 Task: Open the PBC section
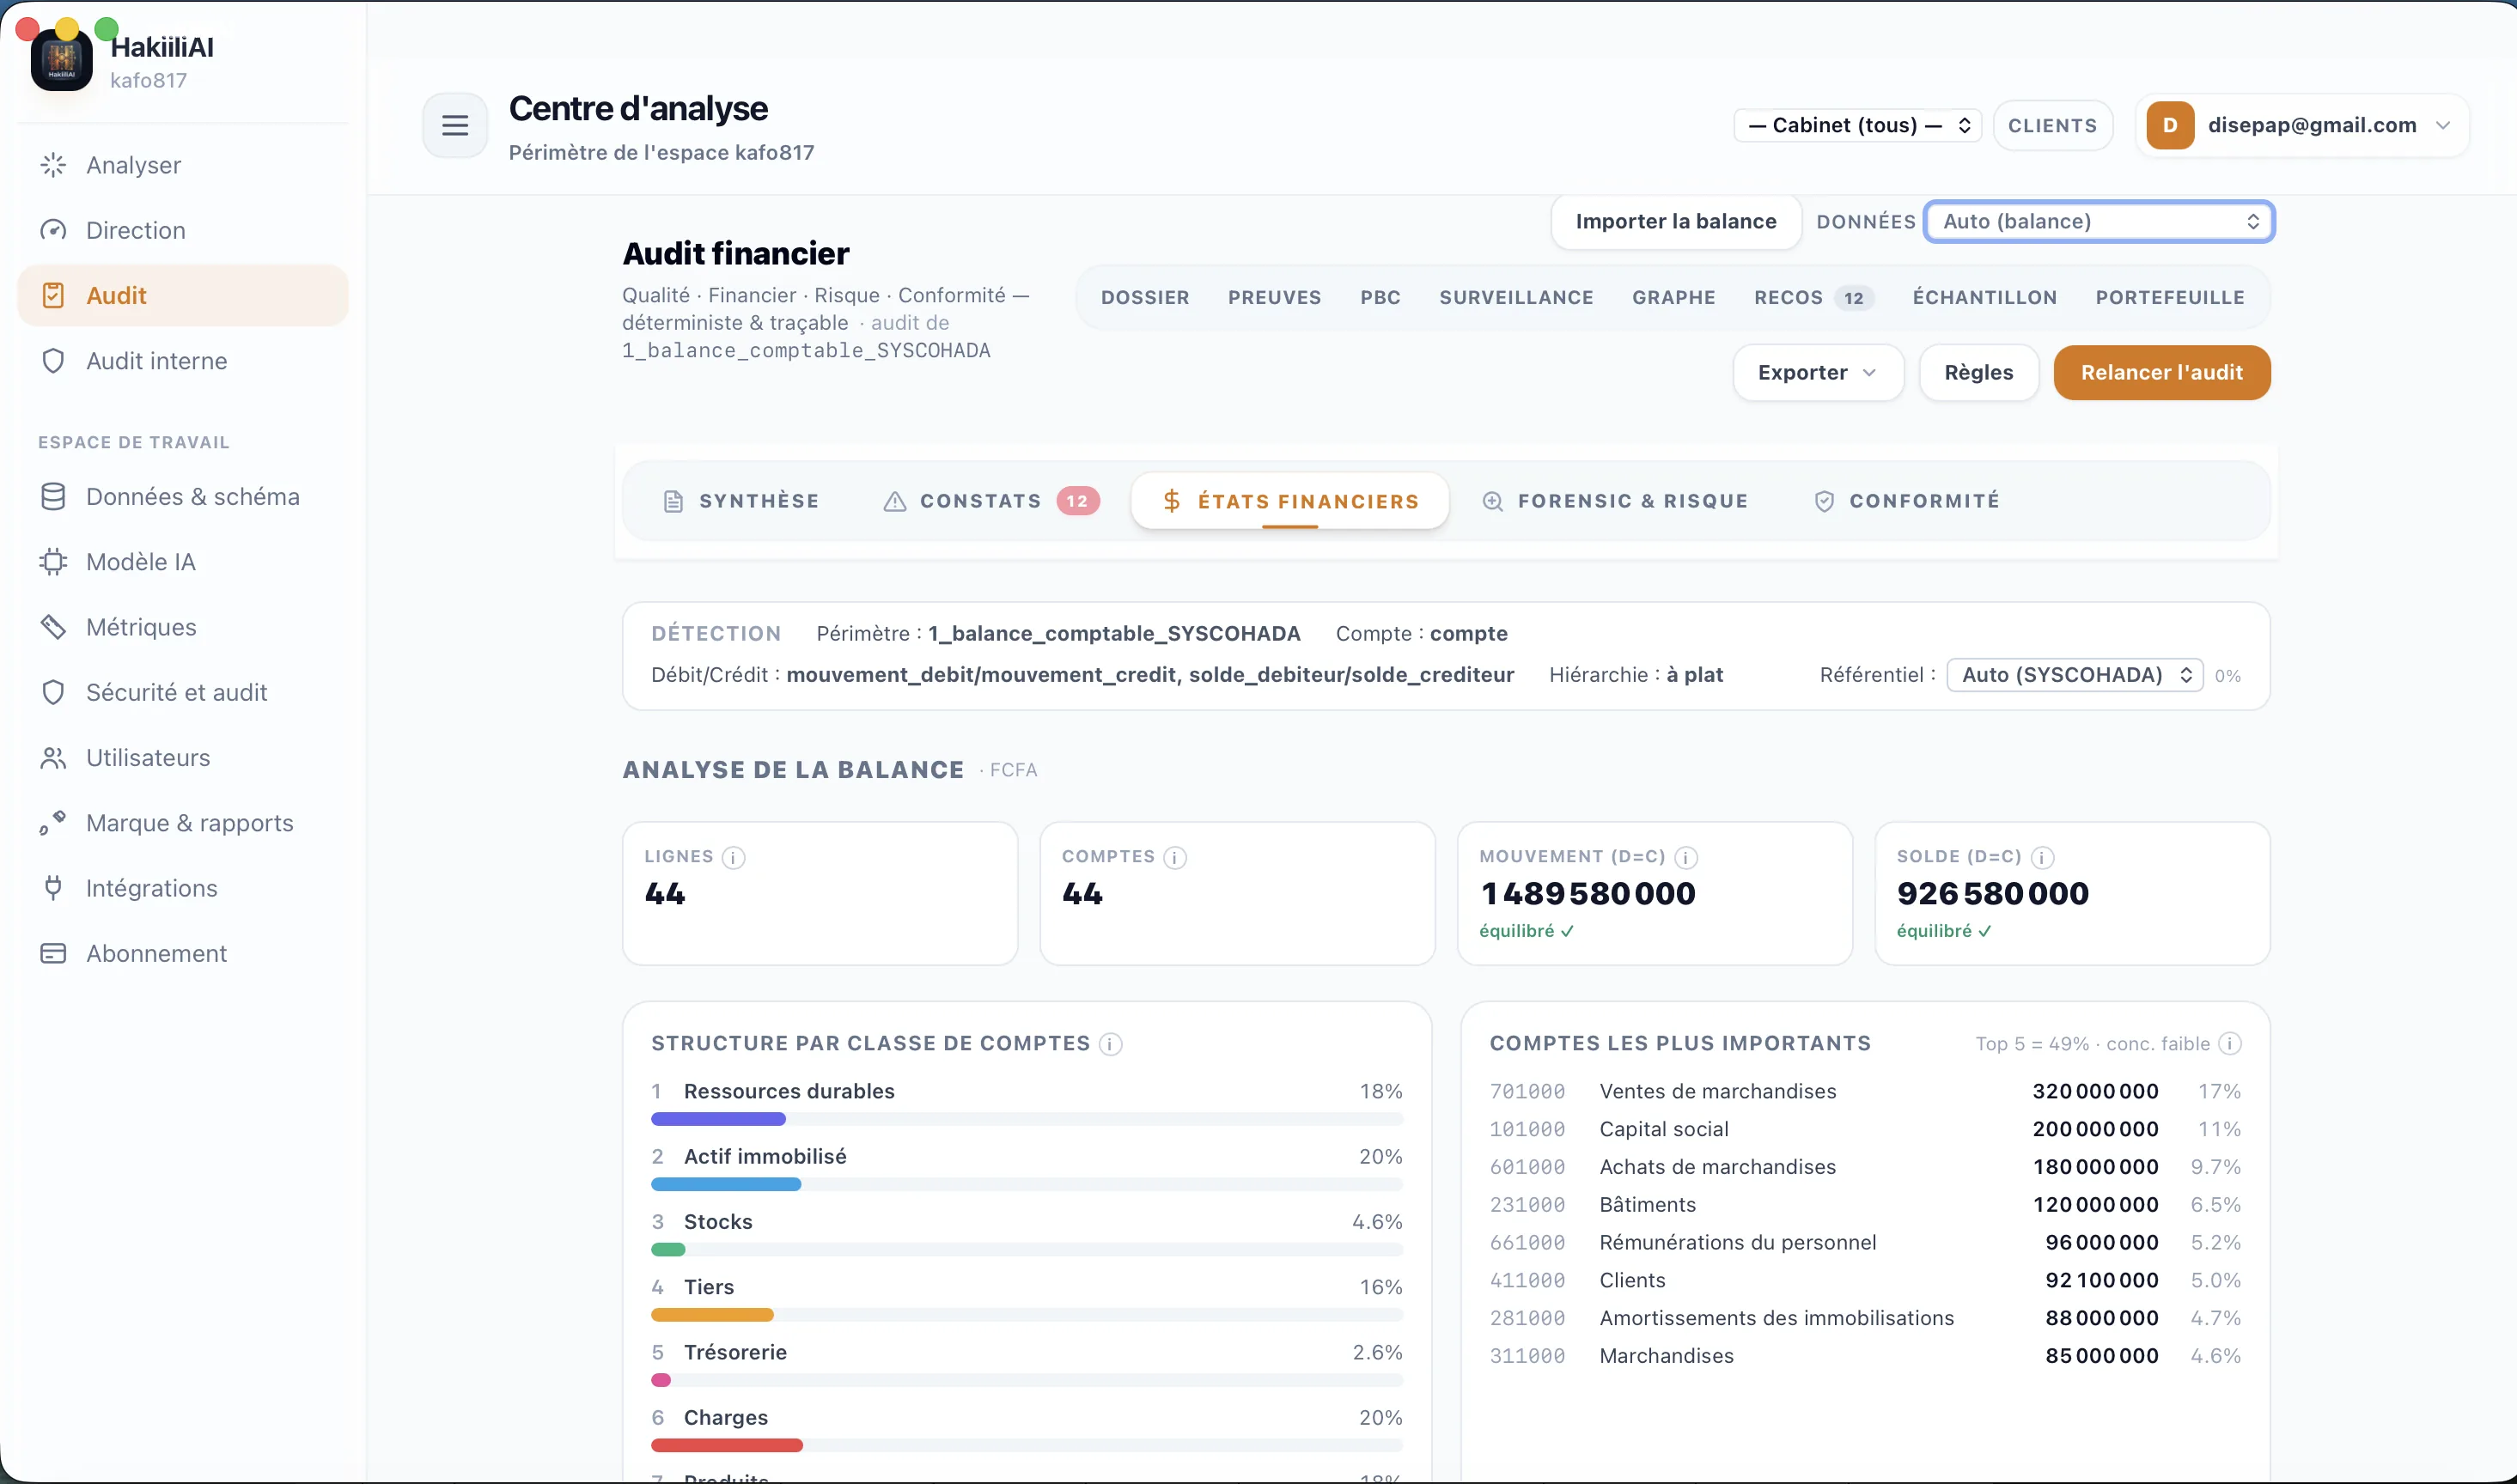coord(1380,297)
